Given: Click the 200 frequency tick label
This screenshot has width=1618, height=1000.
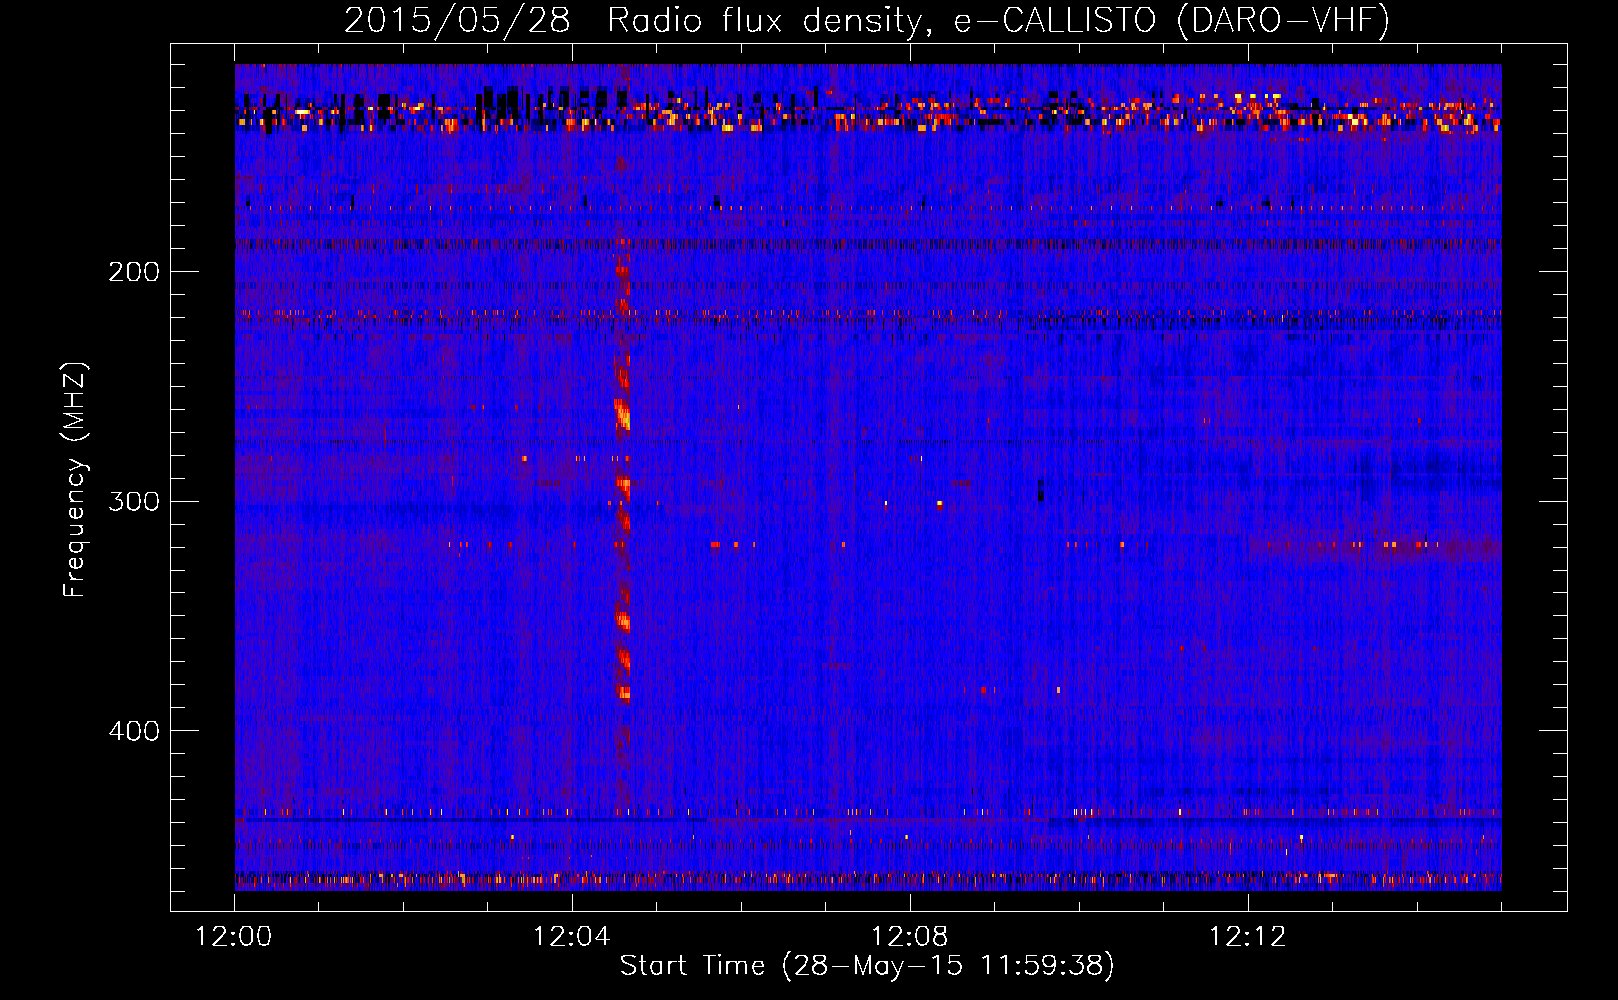Looking at the screenshot, I should 134,272.
